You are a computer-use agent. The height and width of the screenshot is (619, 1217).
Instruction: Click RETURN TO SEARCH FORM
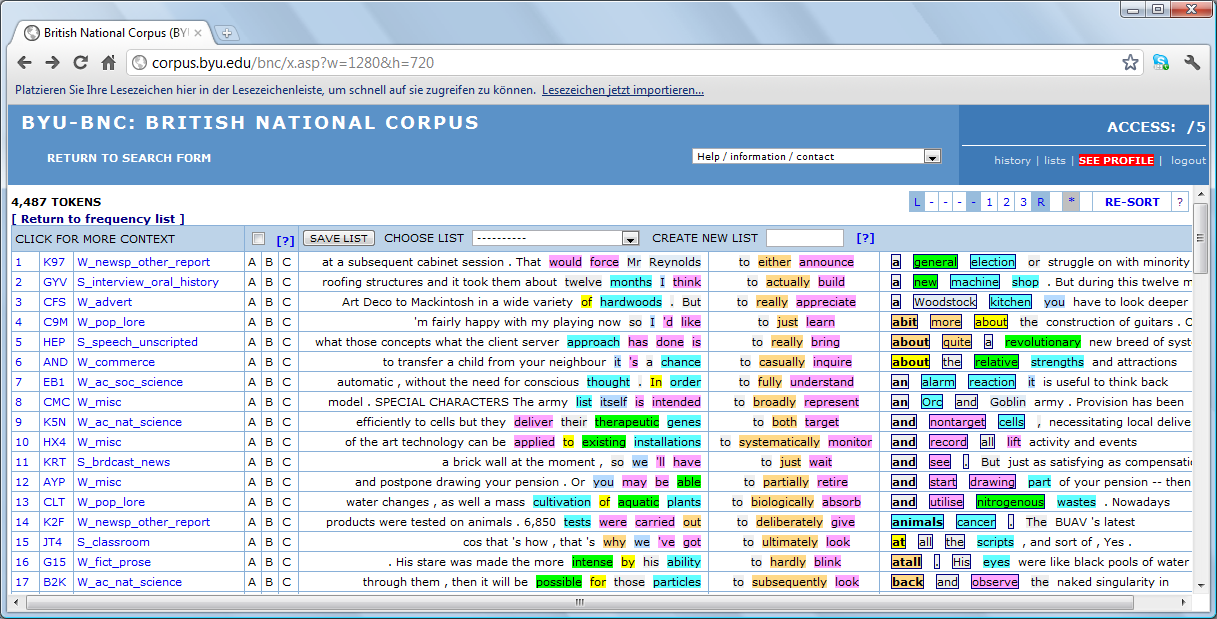point(129,158)
